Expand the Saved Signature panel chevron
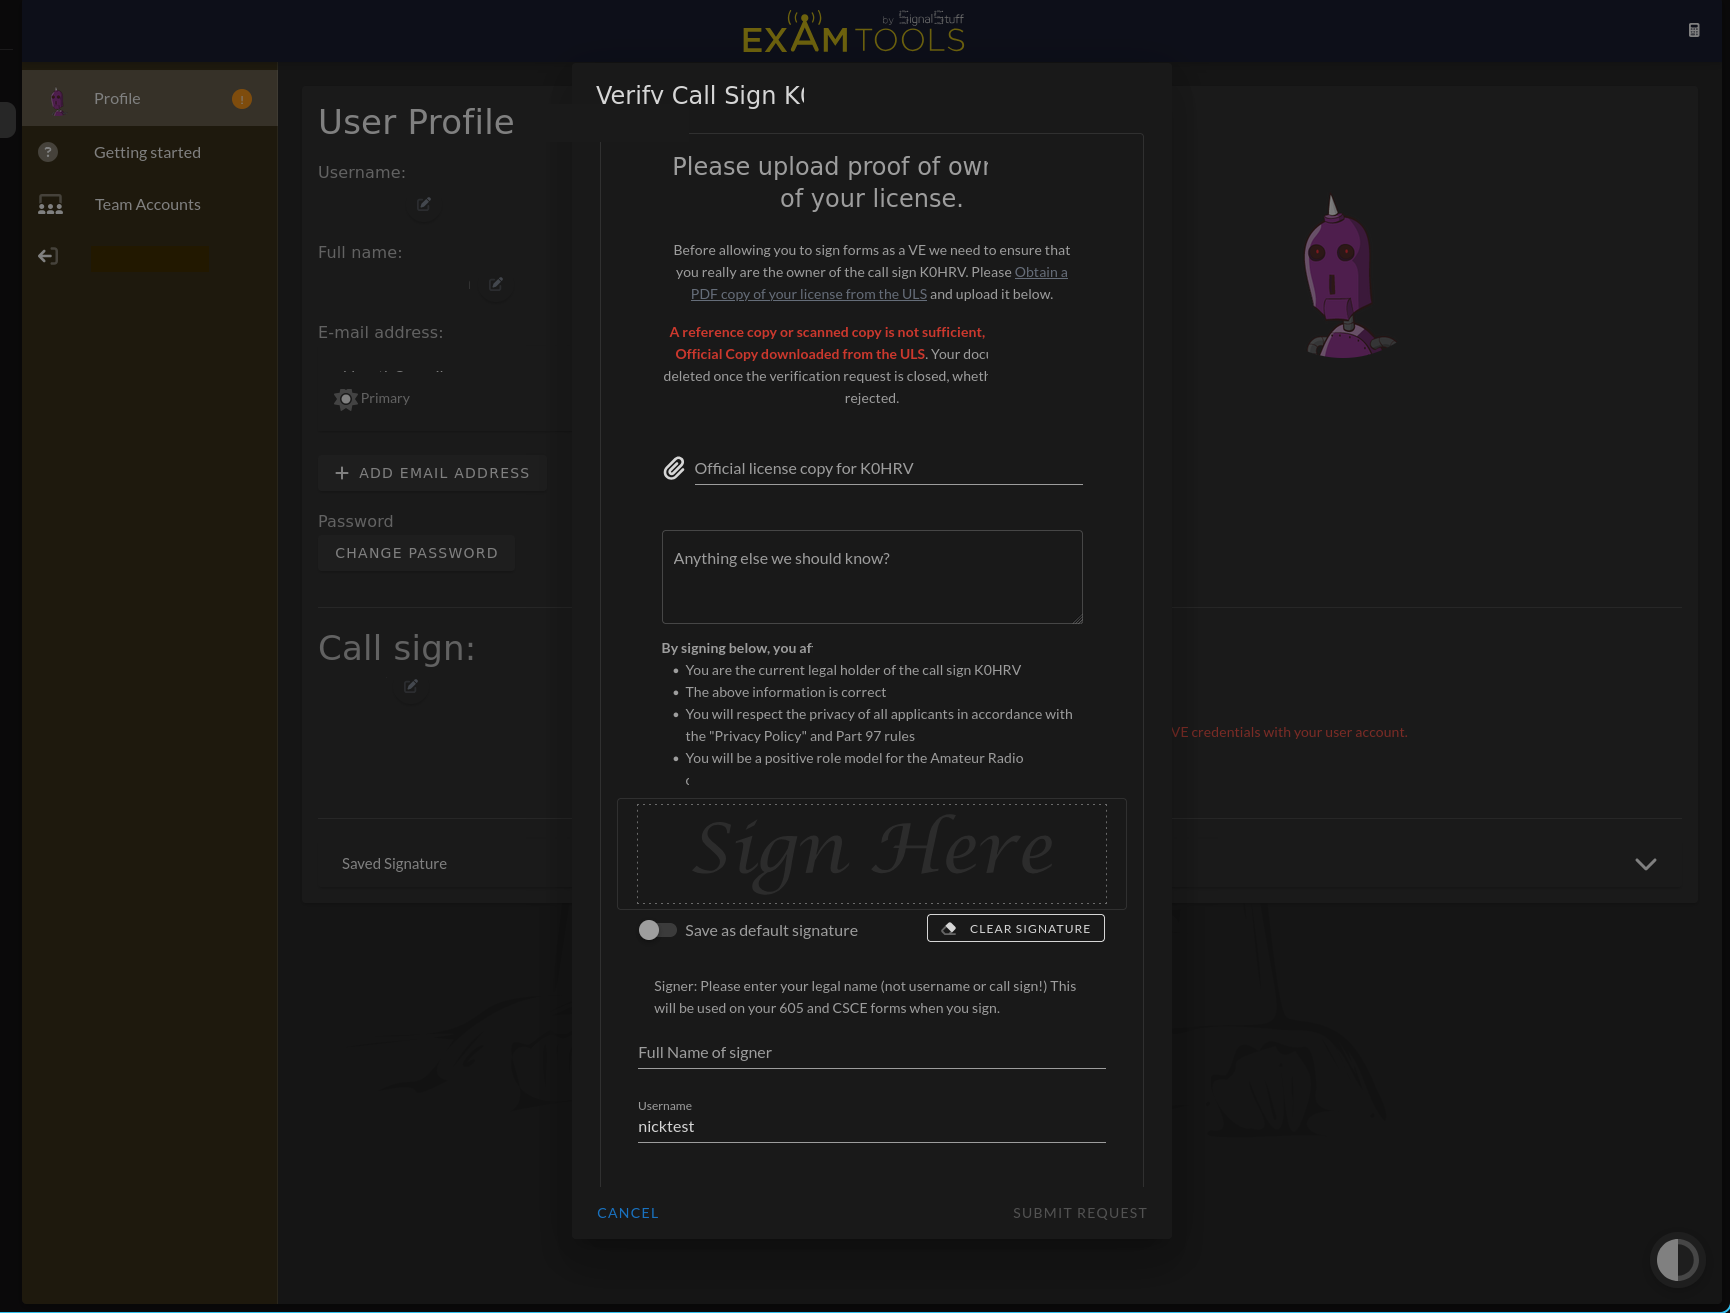 (x=1645, y=864)
